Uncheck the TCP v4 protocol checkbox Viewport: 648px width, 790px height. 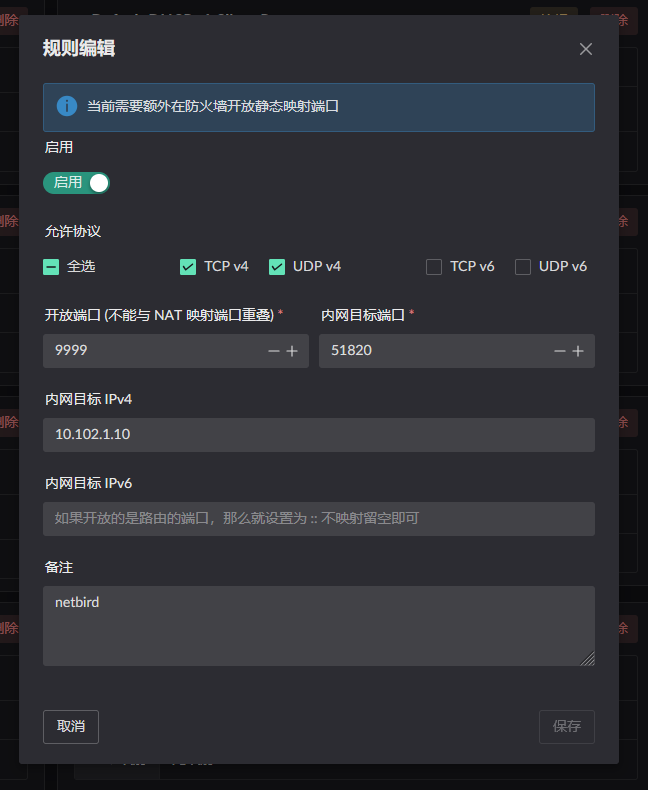pyautogui.click(x=188, y=267)
